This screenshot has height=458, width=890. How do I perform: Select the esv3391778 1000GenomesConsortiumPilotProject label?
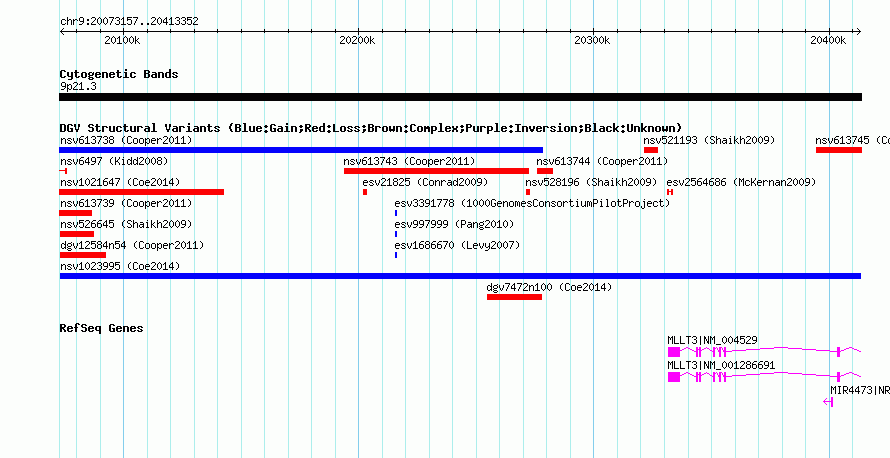point(532,203)
